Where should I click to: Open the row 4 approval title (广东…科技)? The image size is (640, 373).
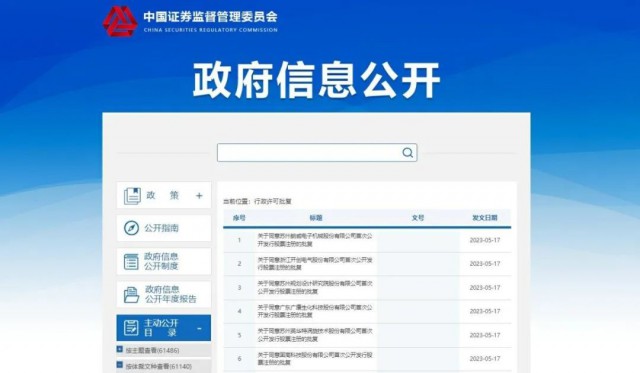(x=315, y=311)
